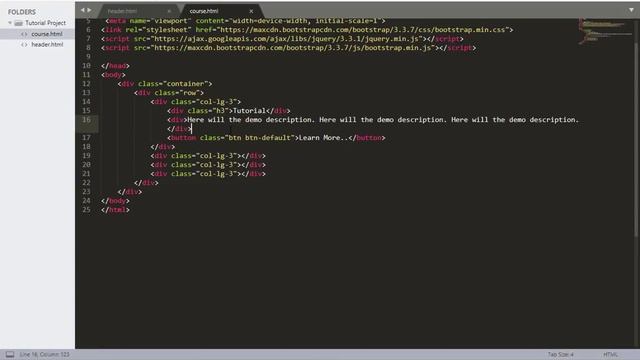Close the header.html tab

(x=169, y=11)
